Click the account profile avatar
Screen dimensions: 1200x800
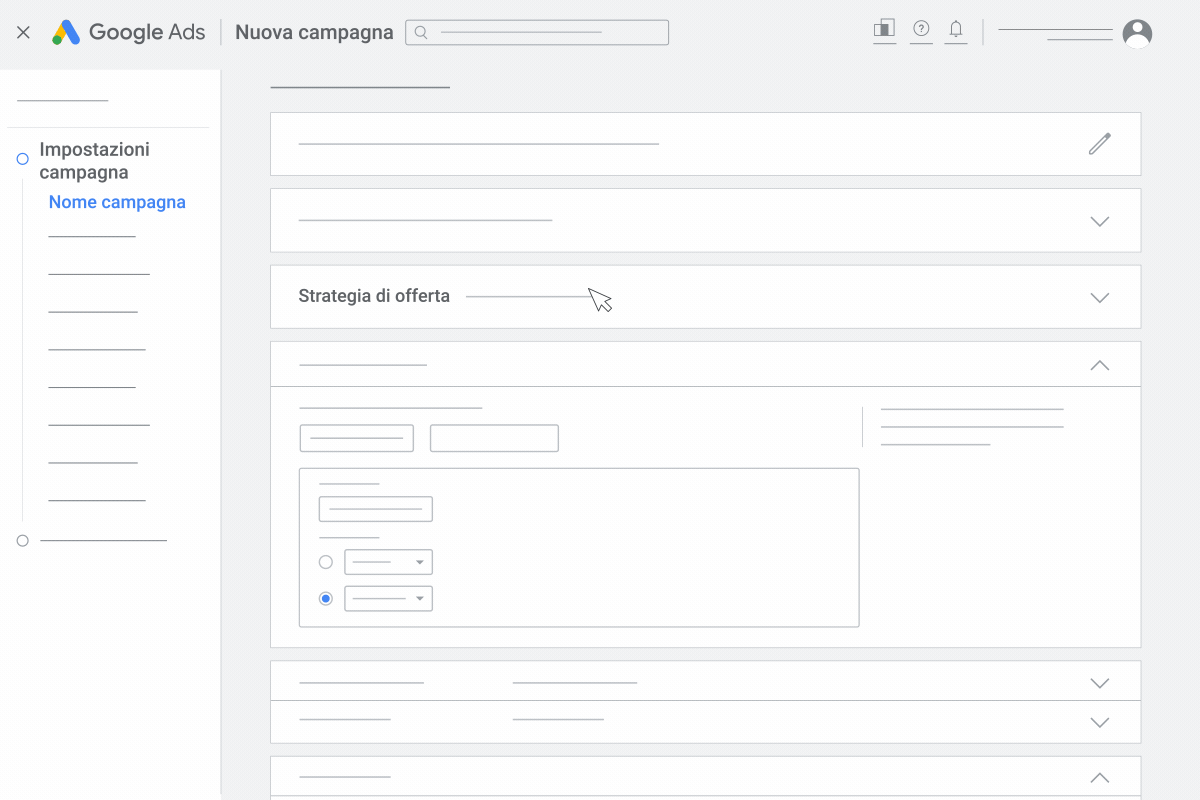click(1137, 33)
